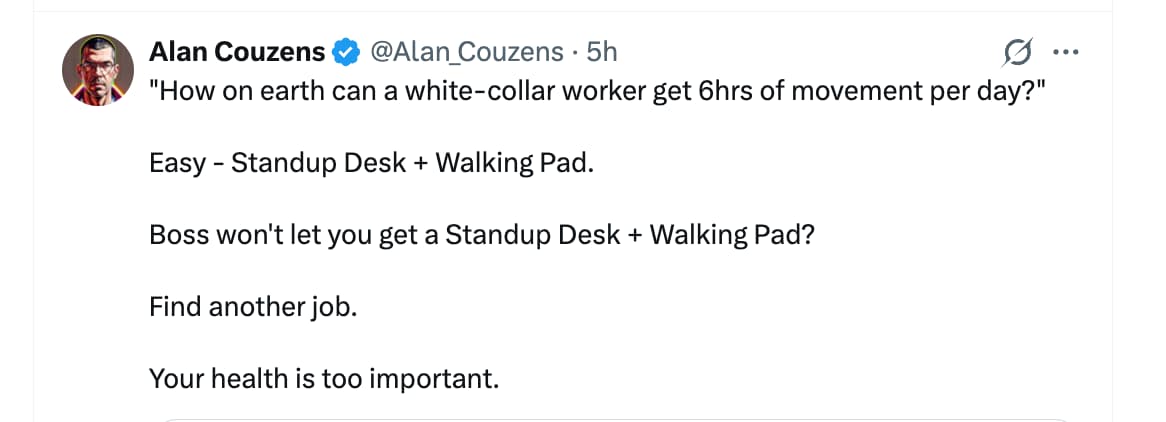The width and height of the screenshot is (1166, 422).
Task: Open Alan Couzens' profile avatar
Action: point(98,69)
